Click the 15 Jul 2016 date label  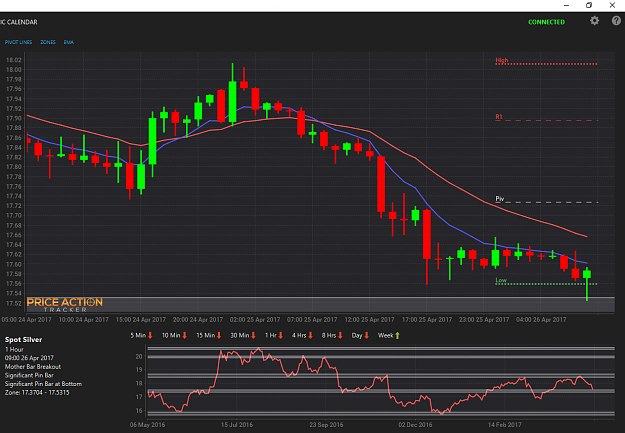click(237, 425)
